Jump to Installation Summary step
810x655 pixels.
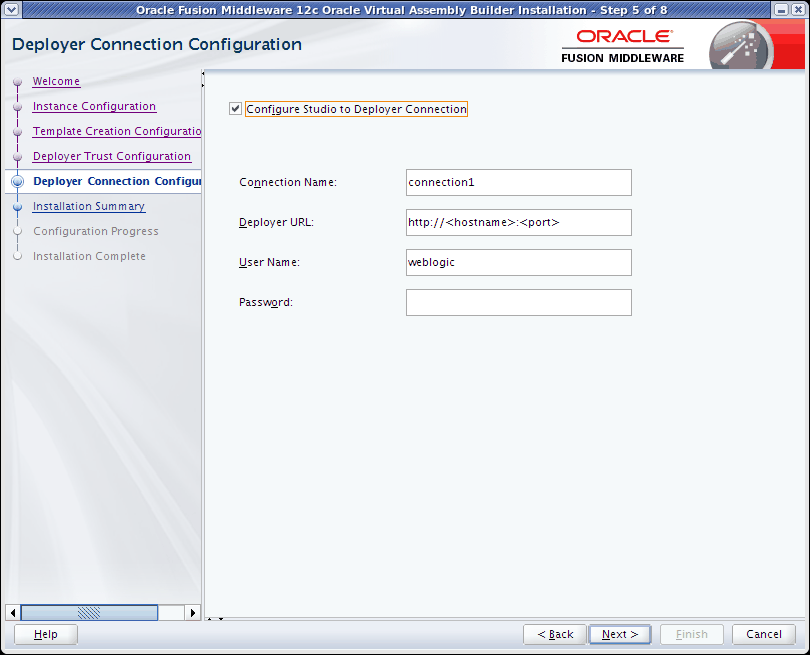coord(89,206)
